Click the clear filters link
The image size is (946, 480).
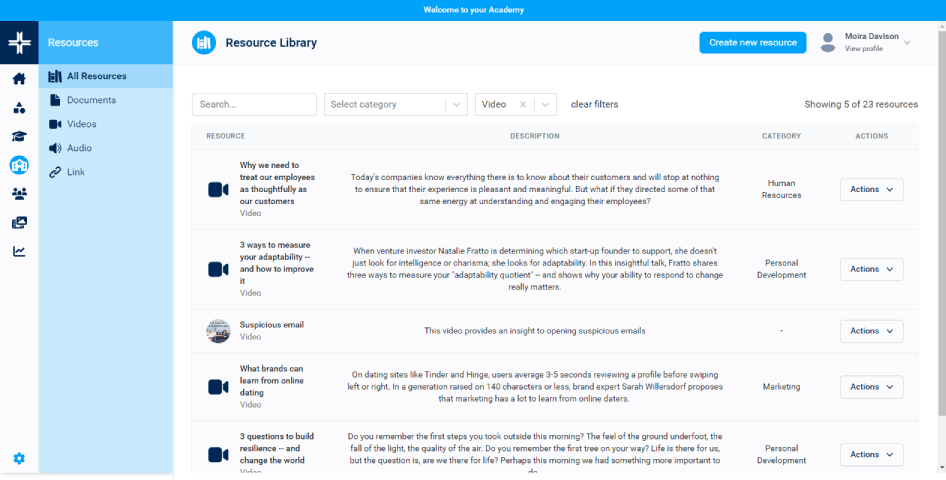tap(594, 104)
